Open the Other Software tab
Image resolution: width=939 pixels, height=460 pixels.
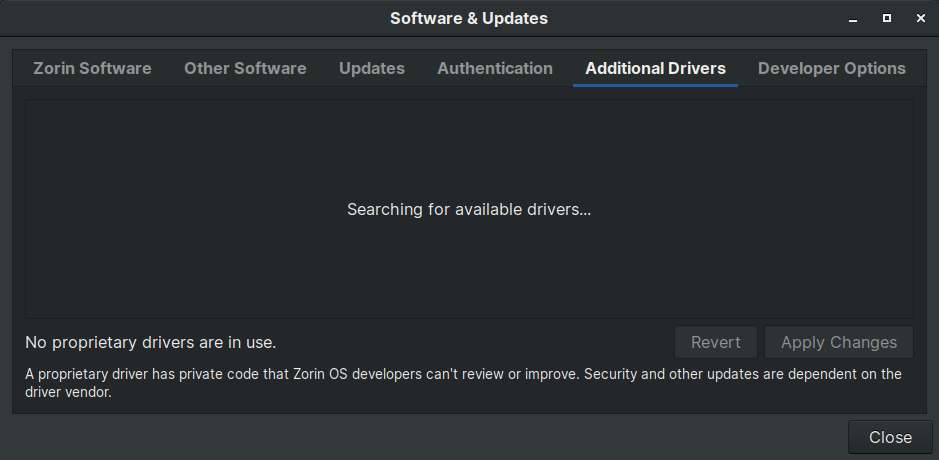coord(245,68)
